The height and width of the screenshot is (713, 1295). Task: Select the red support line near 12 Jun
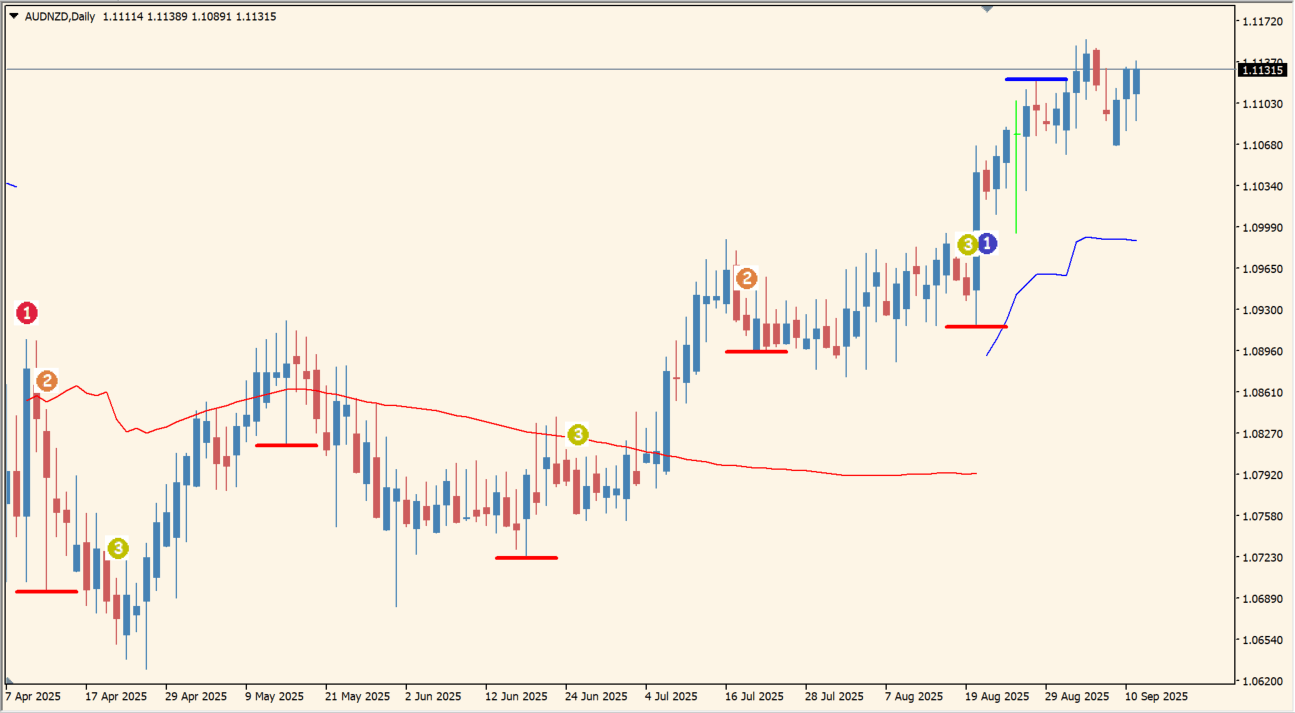coord(526,557)
